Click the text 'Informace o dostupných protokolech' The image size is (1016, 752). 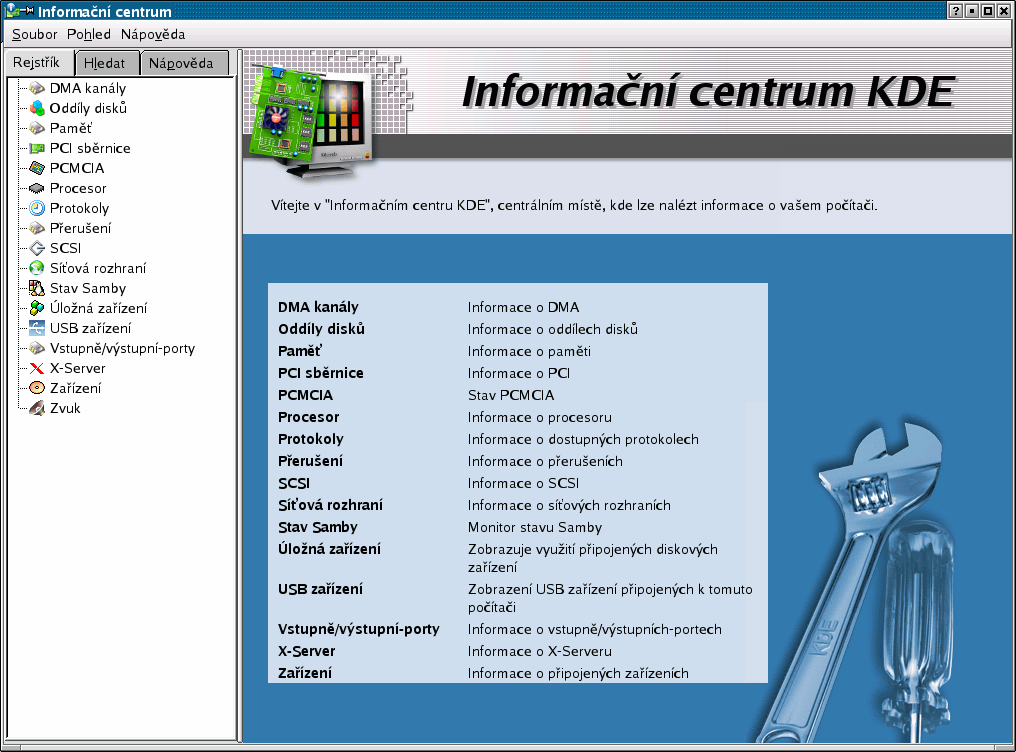tap(583, 439)
